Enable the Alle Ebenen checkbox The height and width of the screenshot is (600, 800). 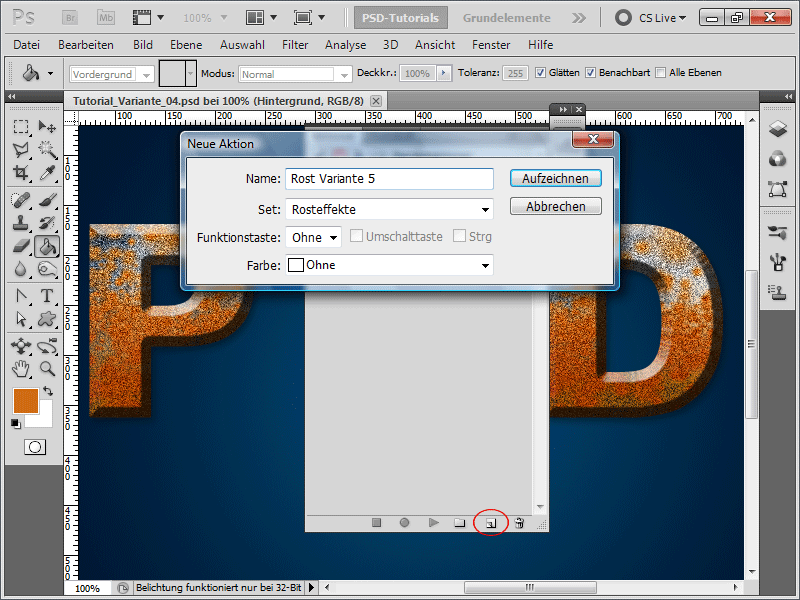pos(660,72)
